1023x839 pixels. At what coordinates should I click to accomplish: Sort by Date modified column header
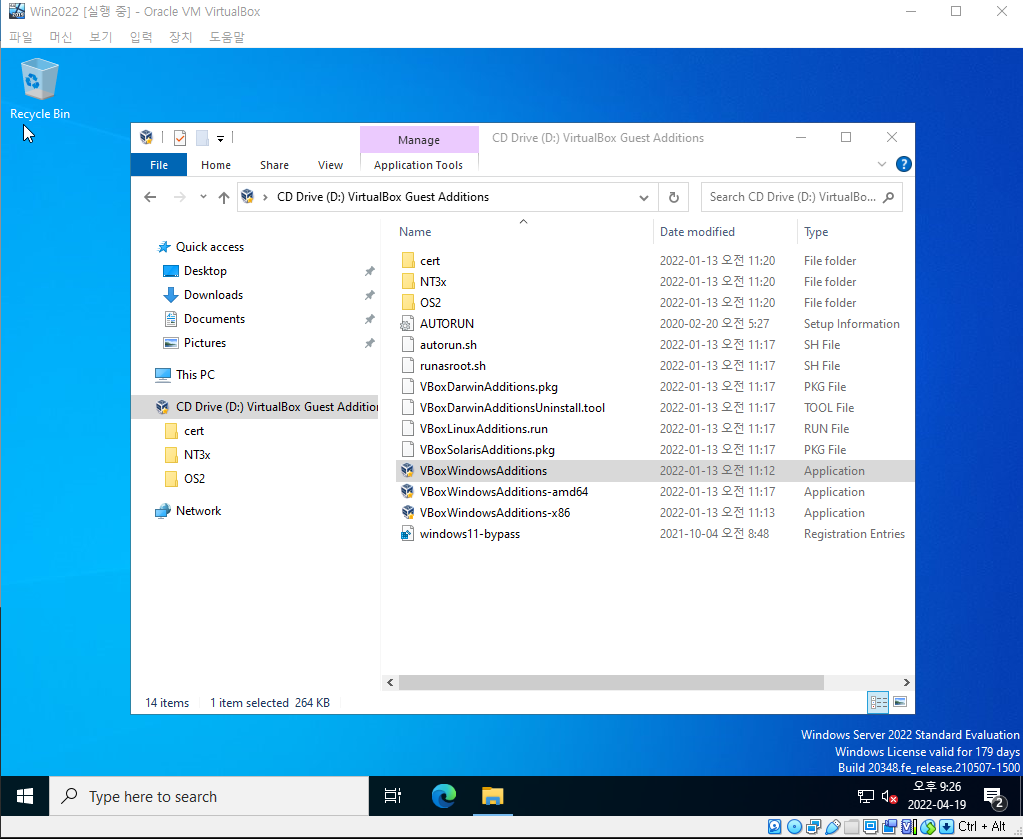(x=697, y=232)
